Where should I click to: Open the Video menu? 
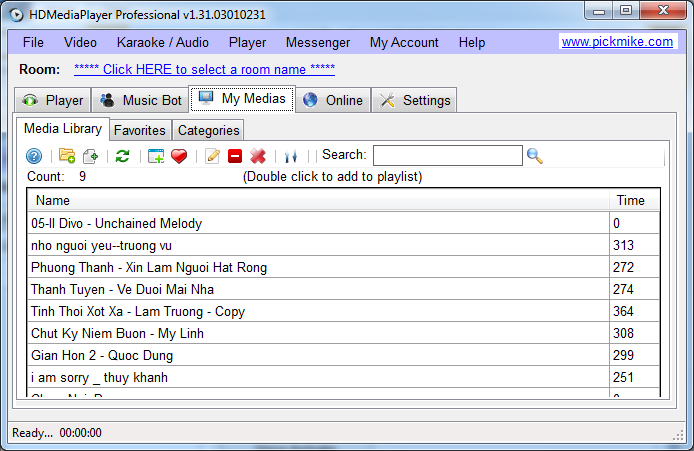(80, 42)
